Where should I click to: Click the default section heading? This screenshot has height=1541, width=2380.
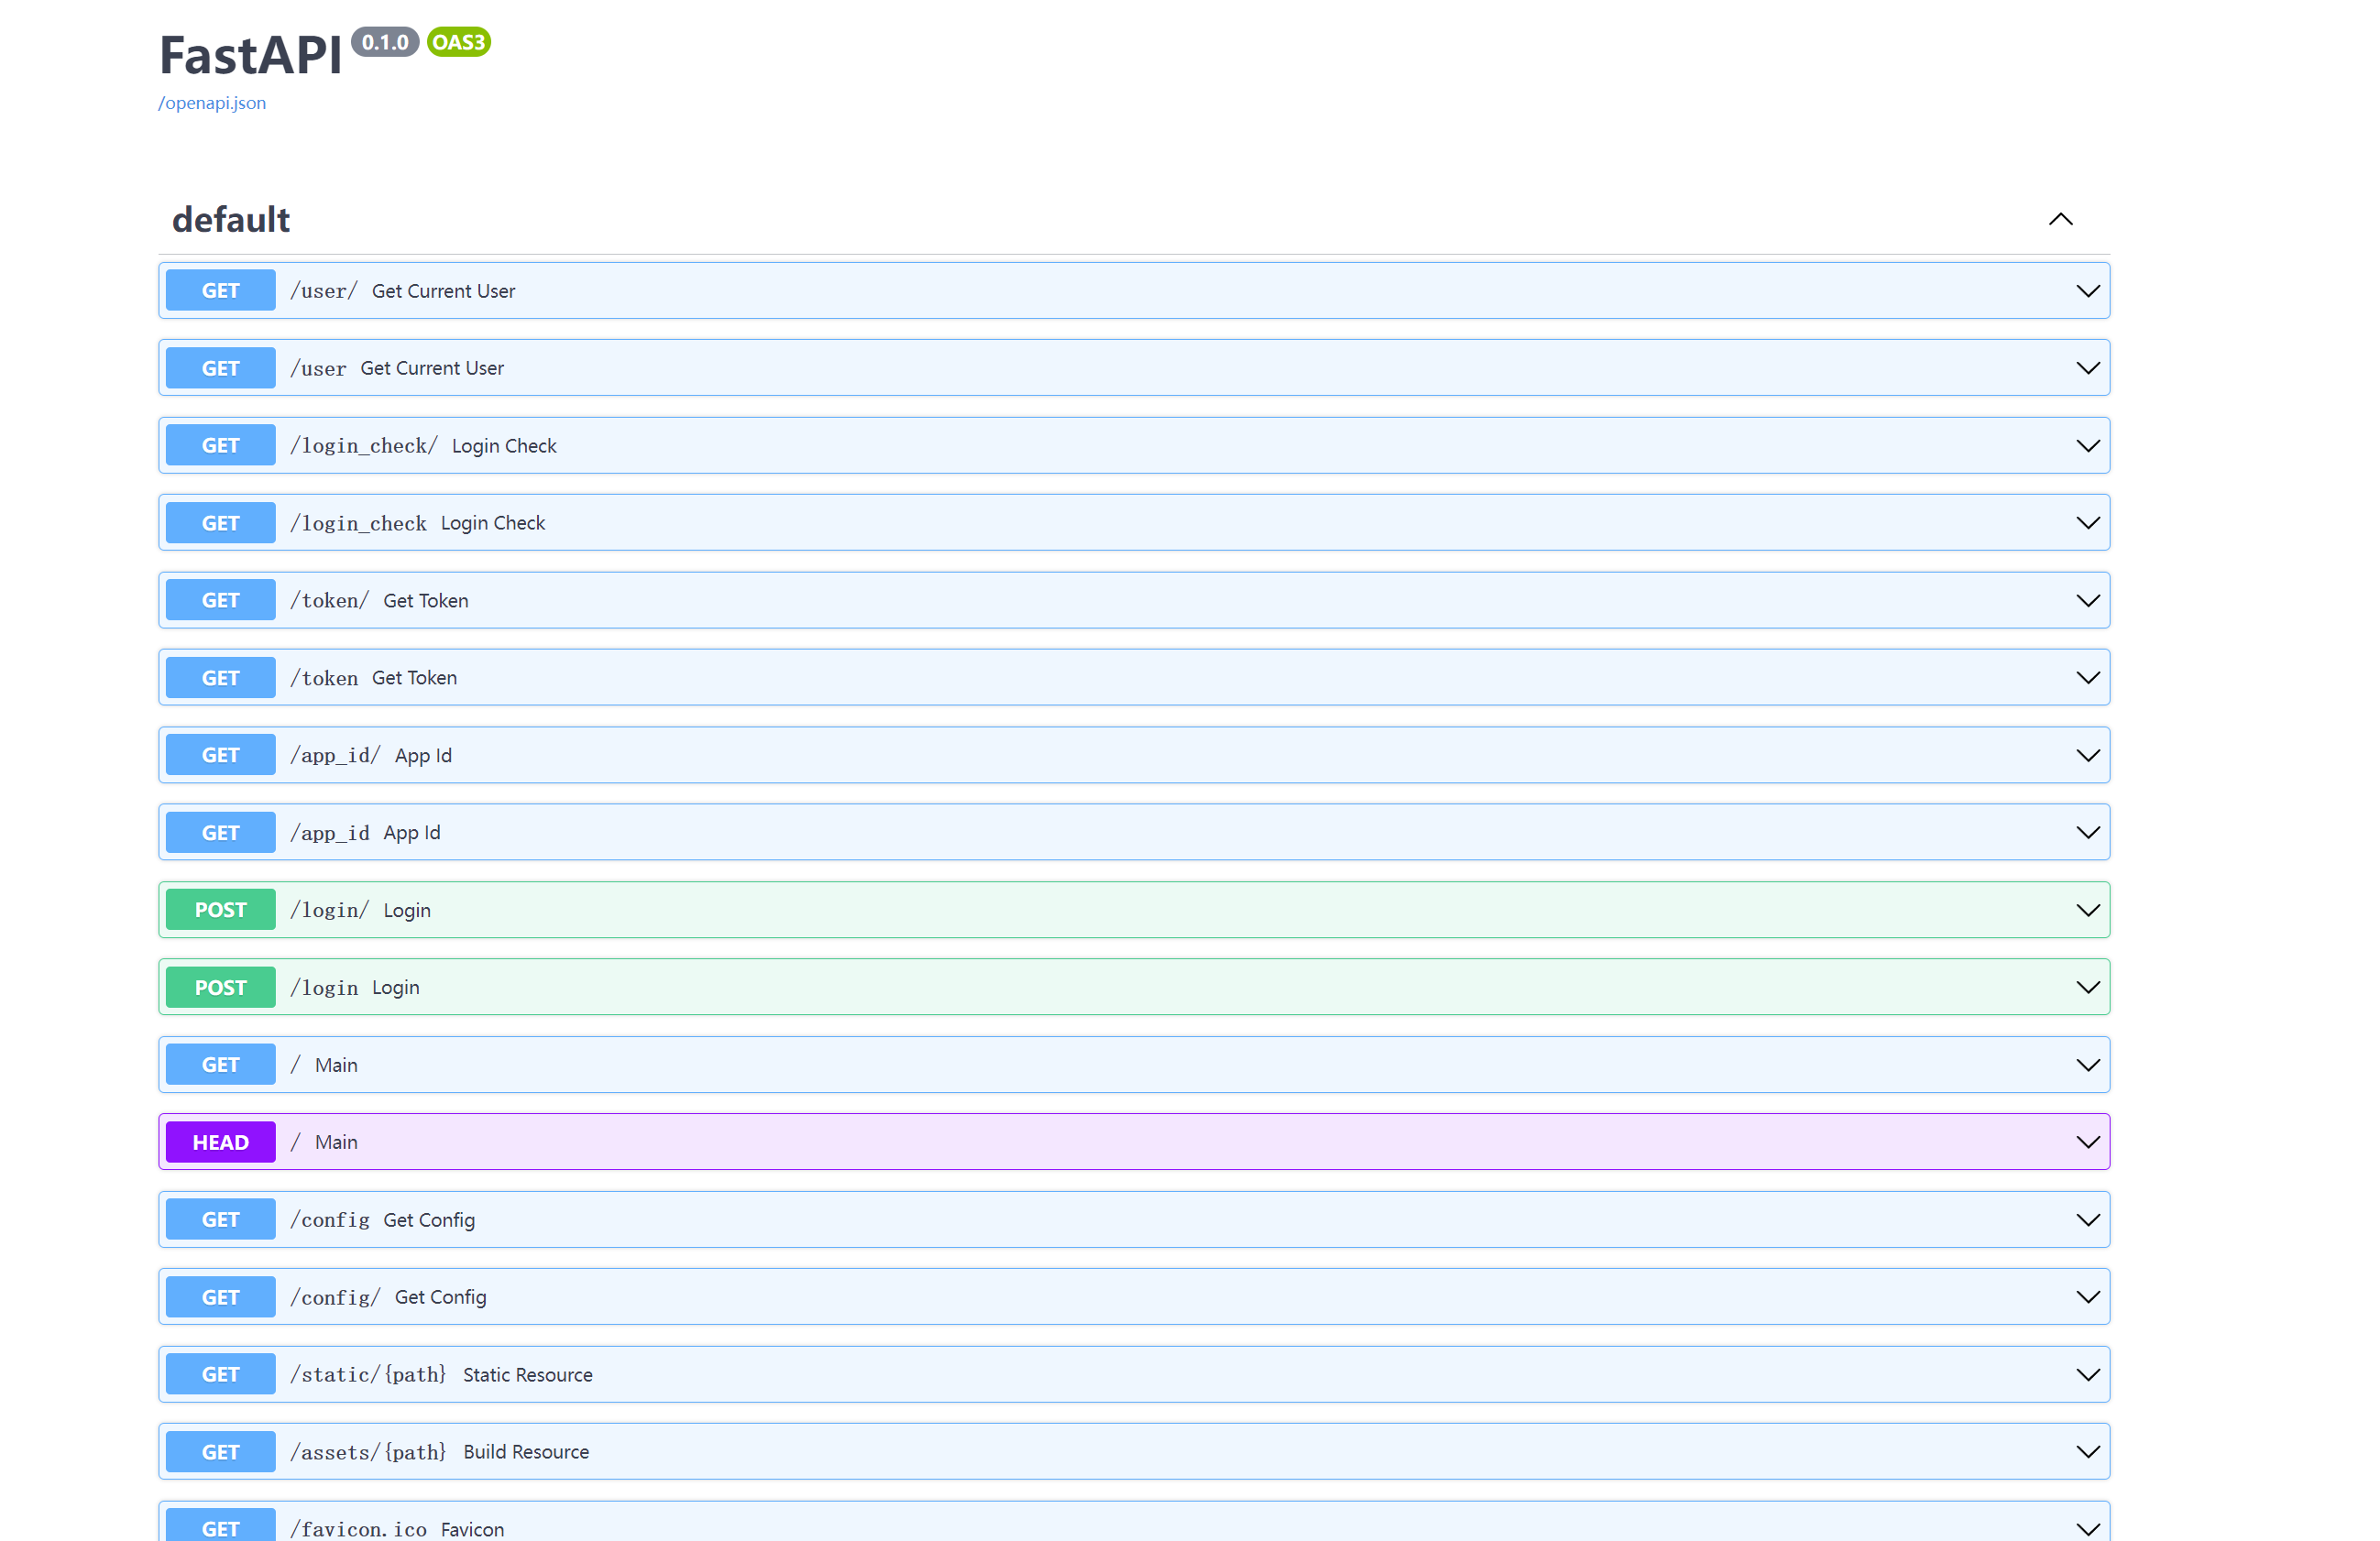coord(231,219)
